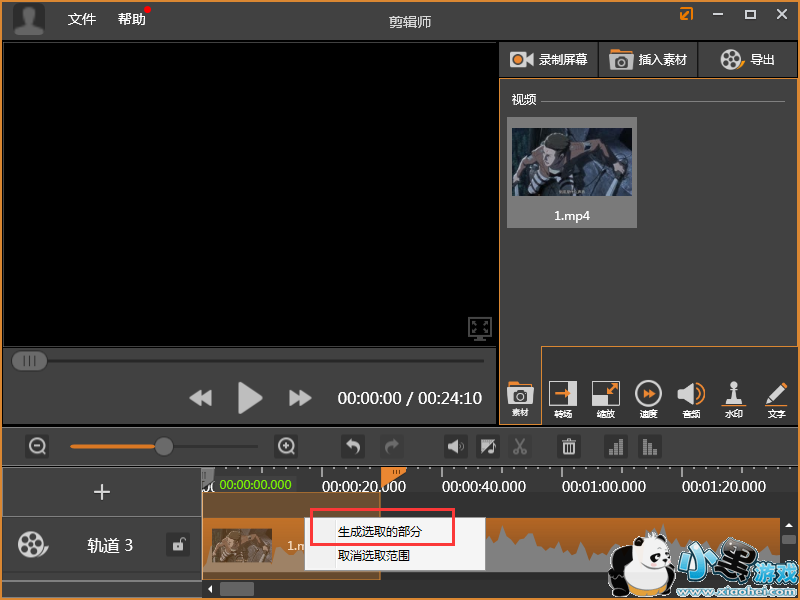Click the timeline zoom slider handle

(x=164, y=446)
